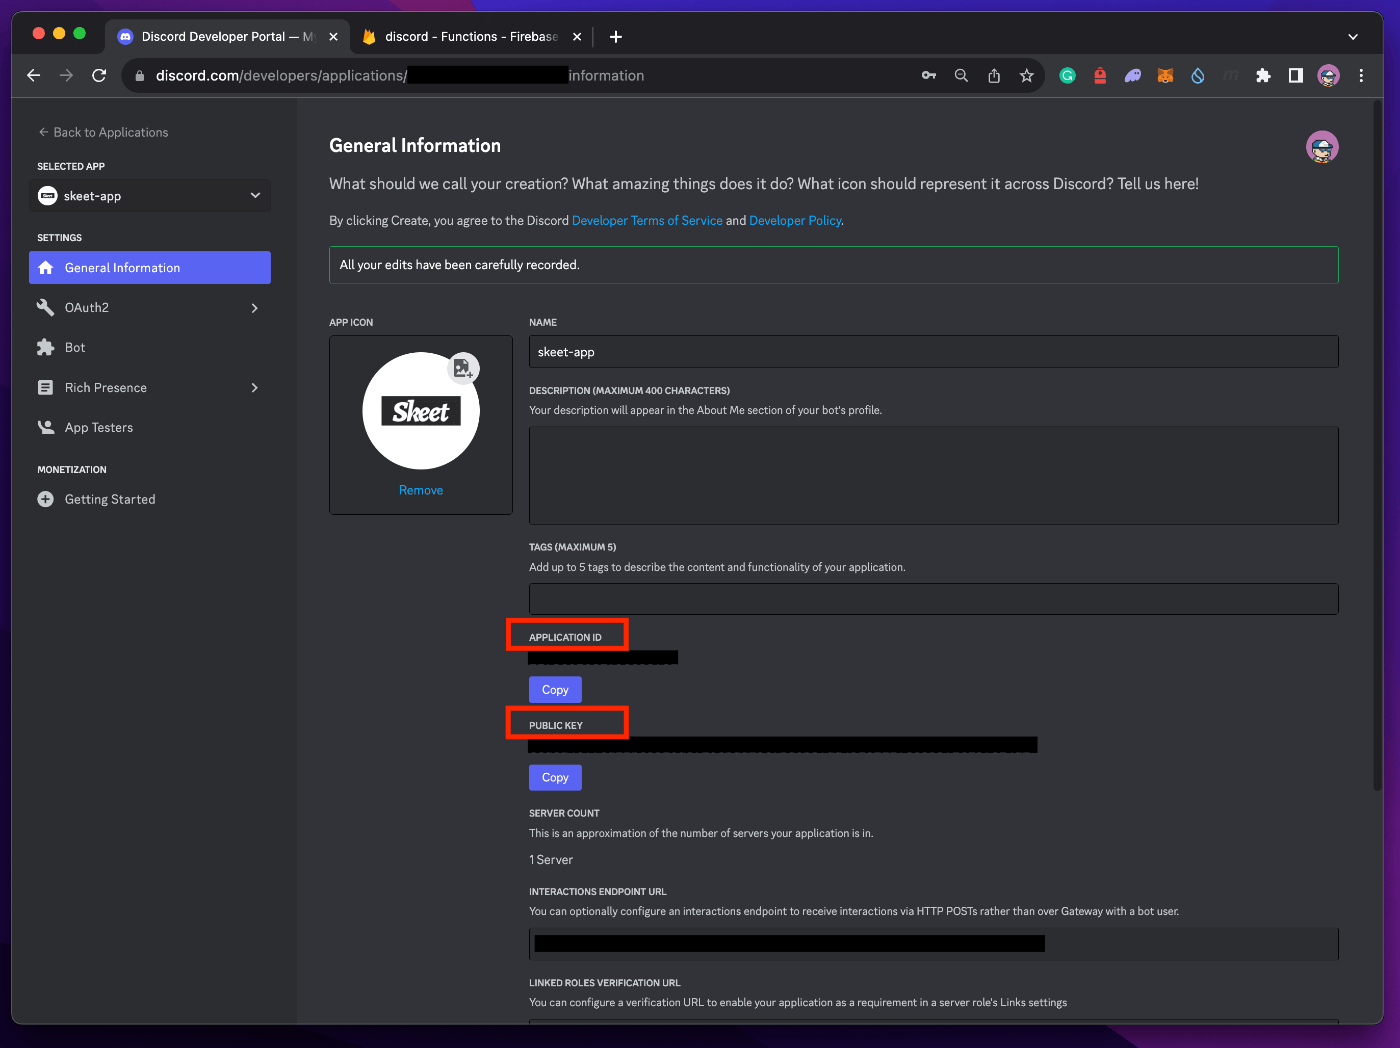The height and width of the screenshot is (1048, 1400).
Task: Expand the OAuth2 submenu arrow
Action: (x=255, y=308)
